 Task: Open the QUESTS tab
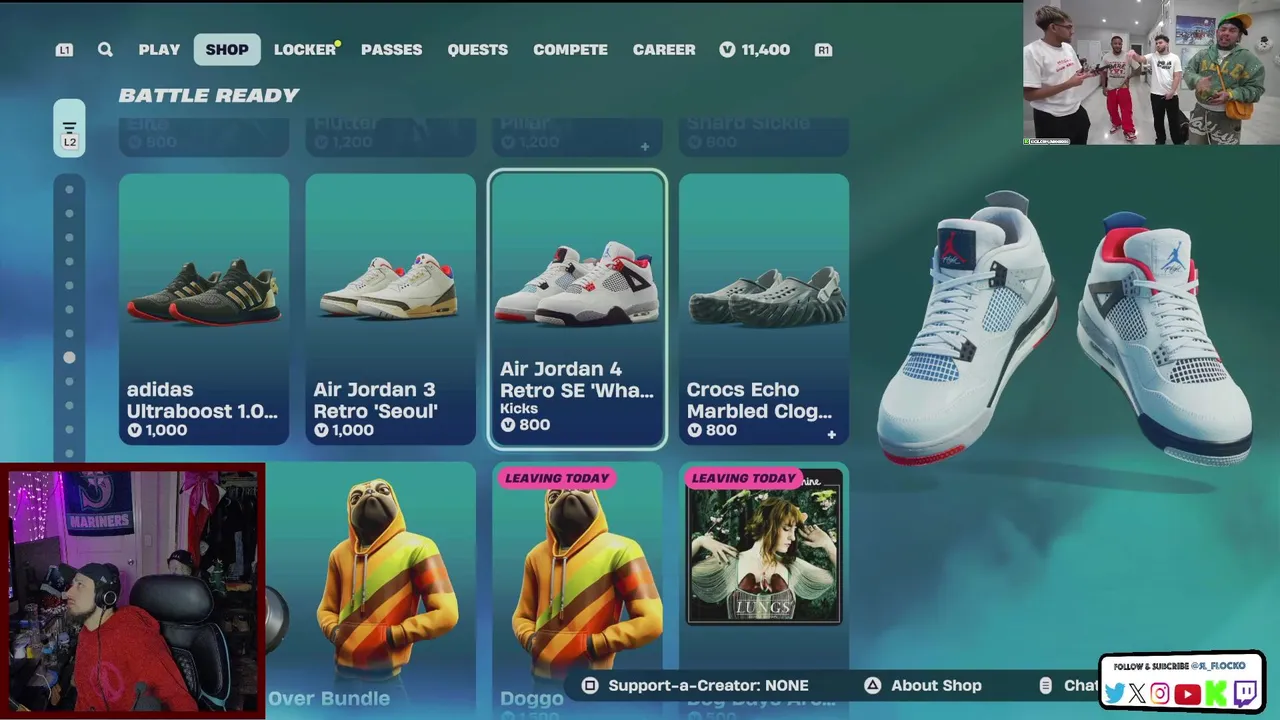[x=477, y=49]
